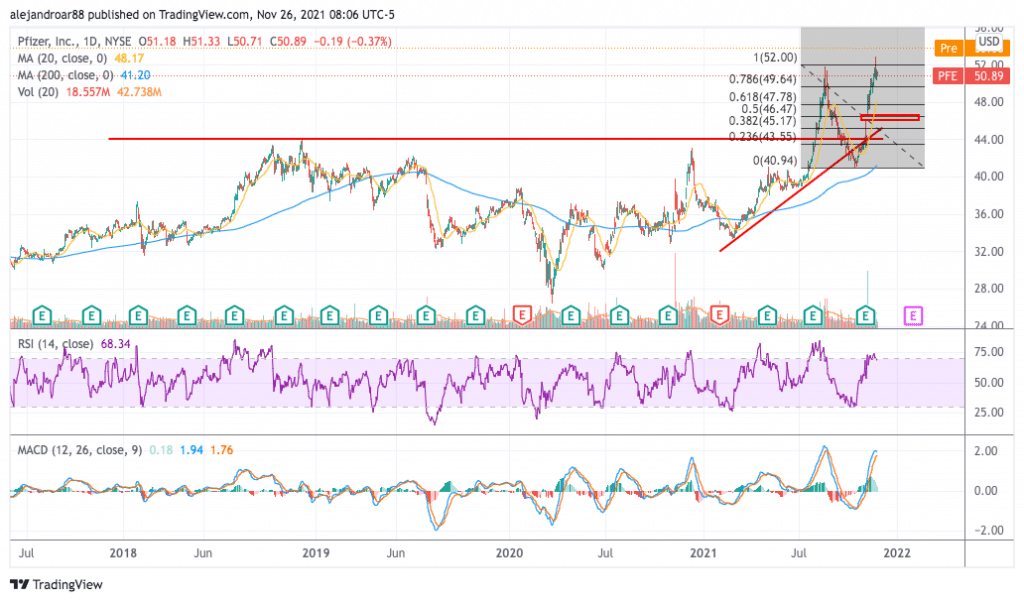Click the 48.00 price axis label
Screen dimensions: 1024x602
988,102
